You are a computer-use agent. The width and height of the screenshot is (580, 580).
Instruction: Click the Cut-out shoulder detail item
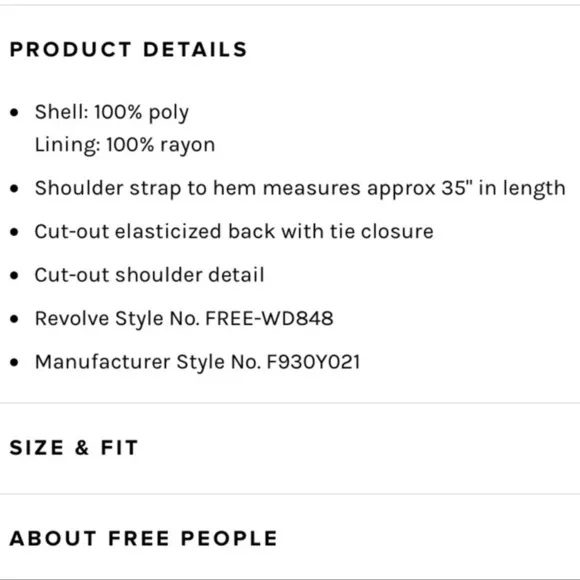coord(149,275)
